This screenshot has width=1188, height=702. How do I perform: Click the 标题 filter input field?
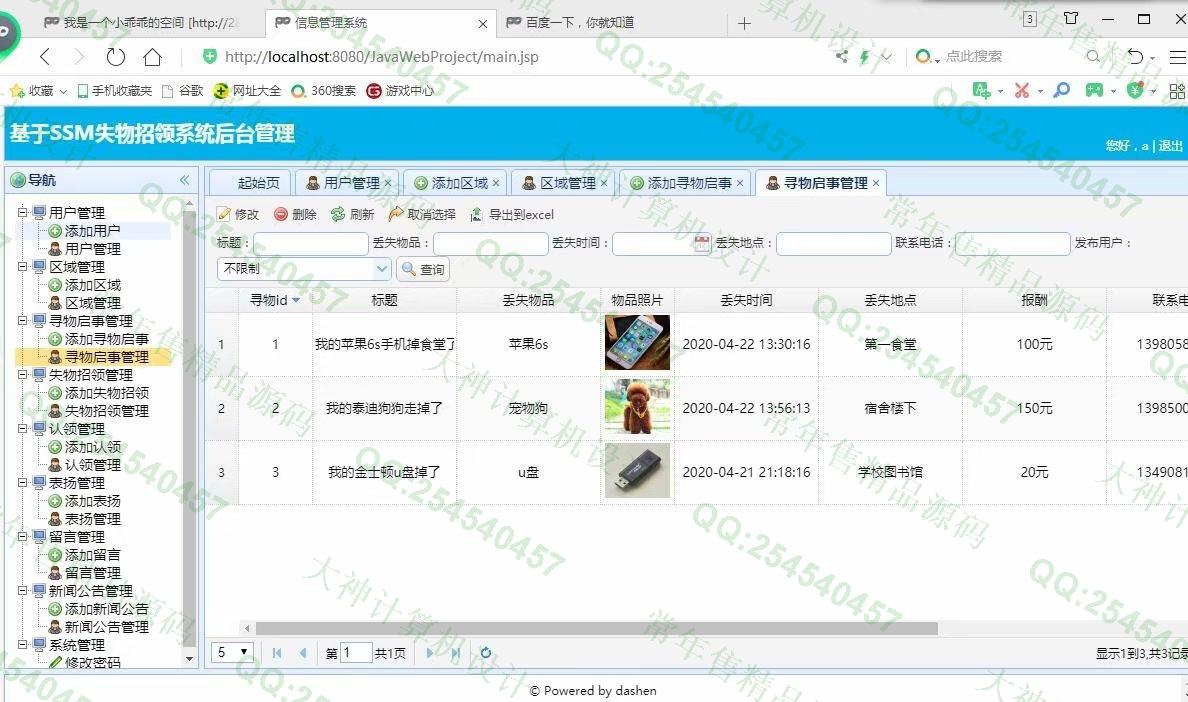tap(311, 243)
